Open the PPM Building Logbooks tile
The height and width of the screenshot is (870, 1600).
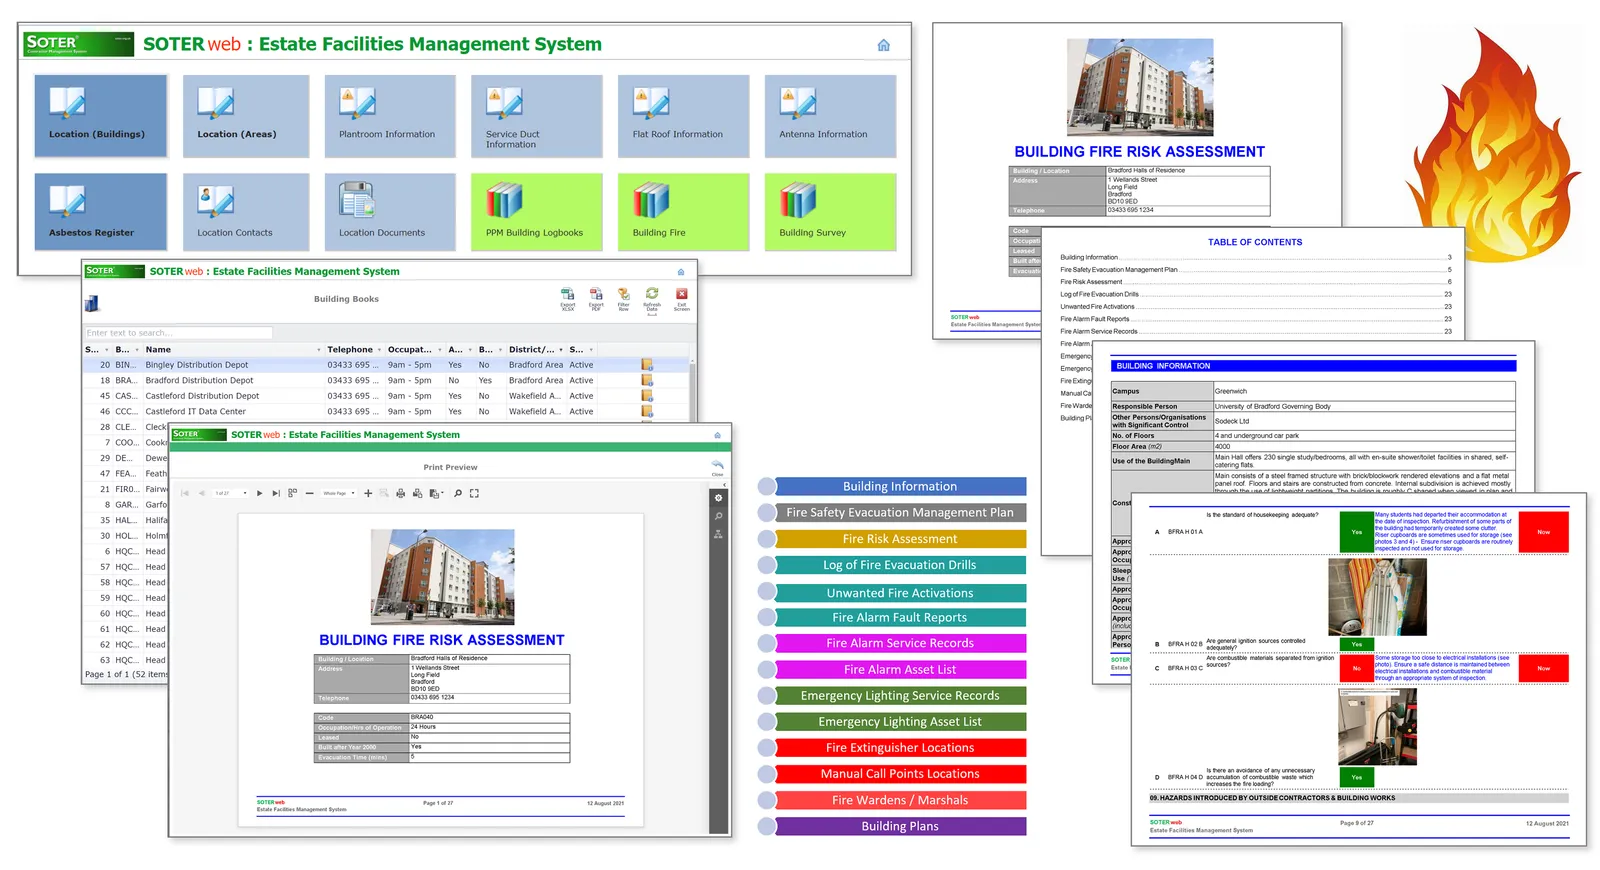537,212
